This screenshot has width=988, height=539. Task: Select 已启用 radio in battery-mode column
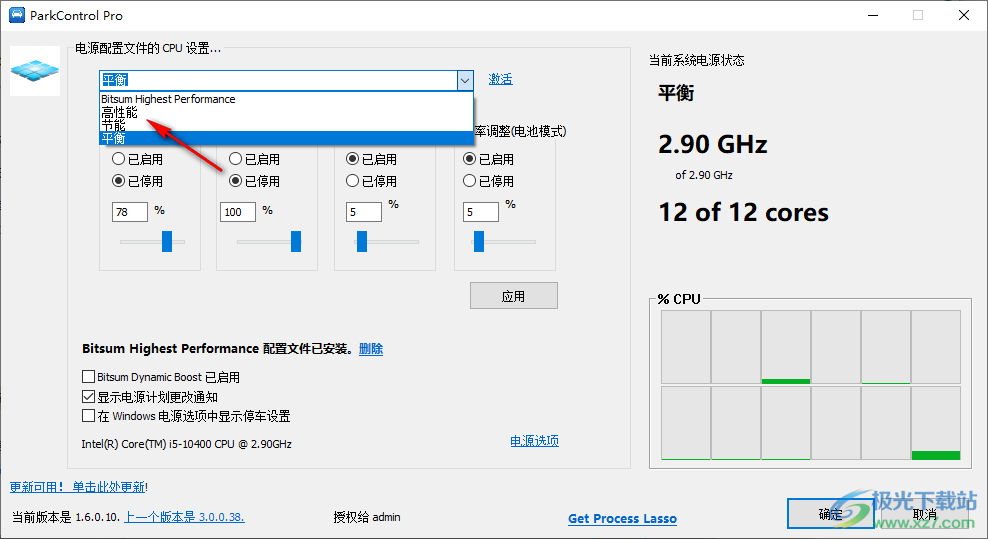(469, 159)
